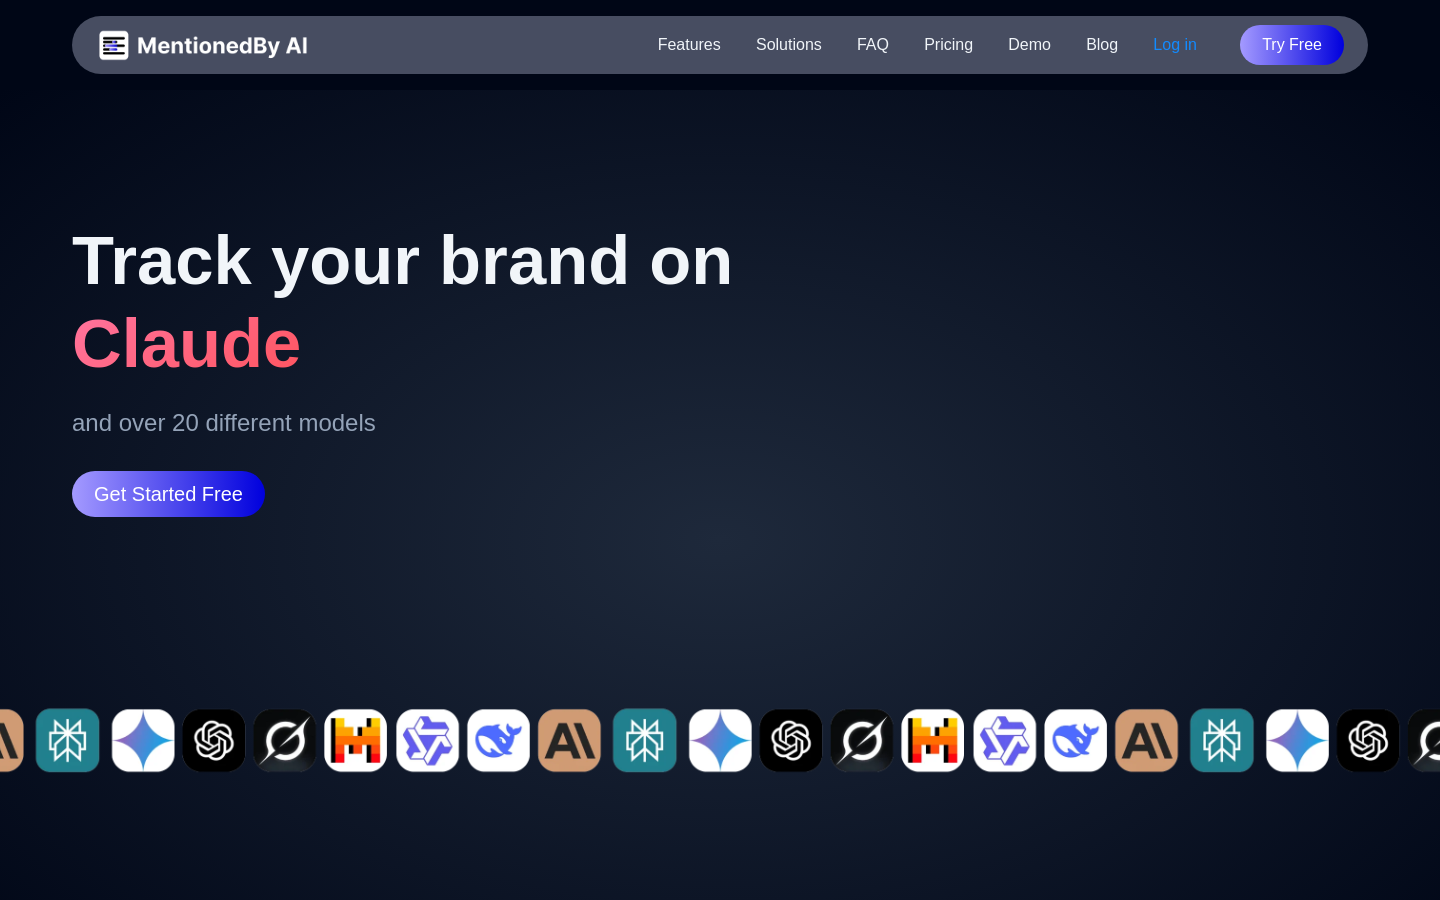Choose the left DeepSeek whale icon

(x=499, y=741)
